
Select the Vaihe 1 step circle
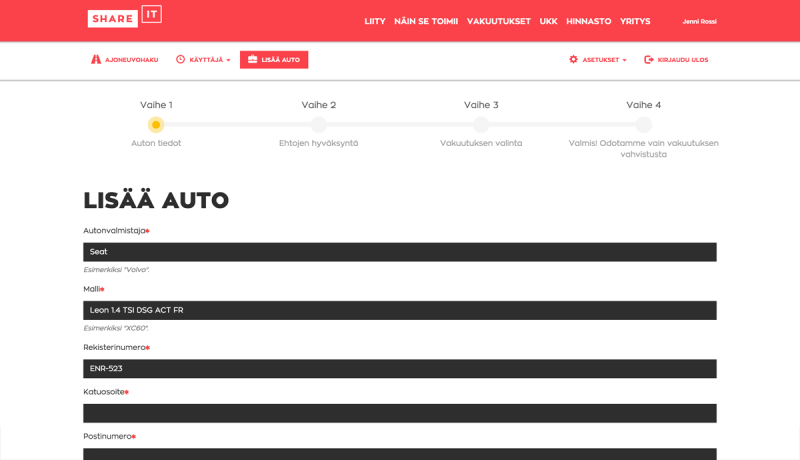156,124
